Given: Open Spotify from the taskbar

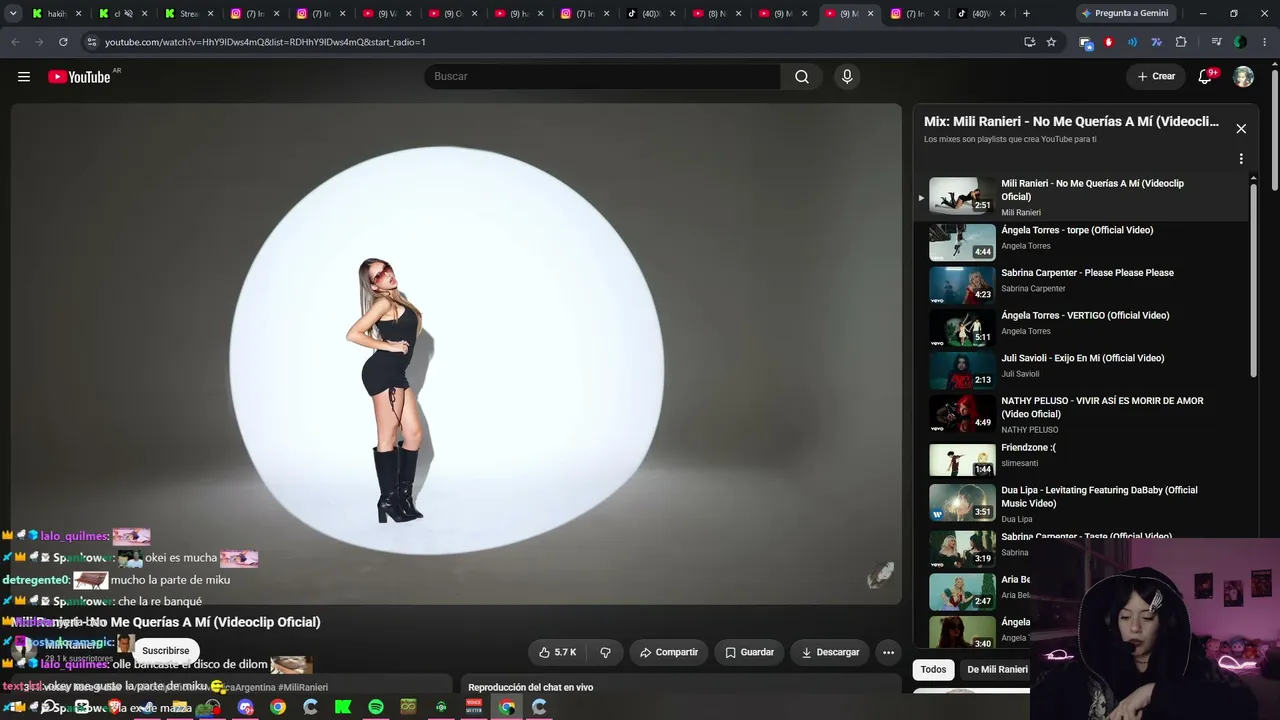Looking at the screenshot, I should 376,707.
